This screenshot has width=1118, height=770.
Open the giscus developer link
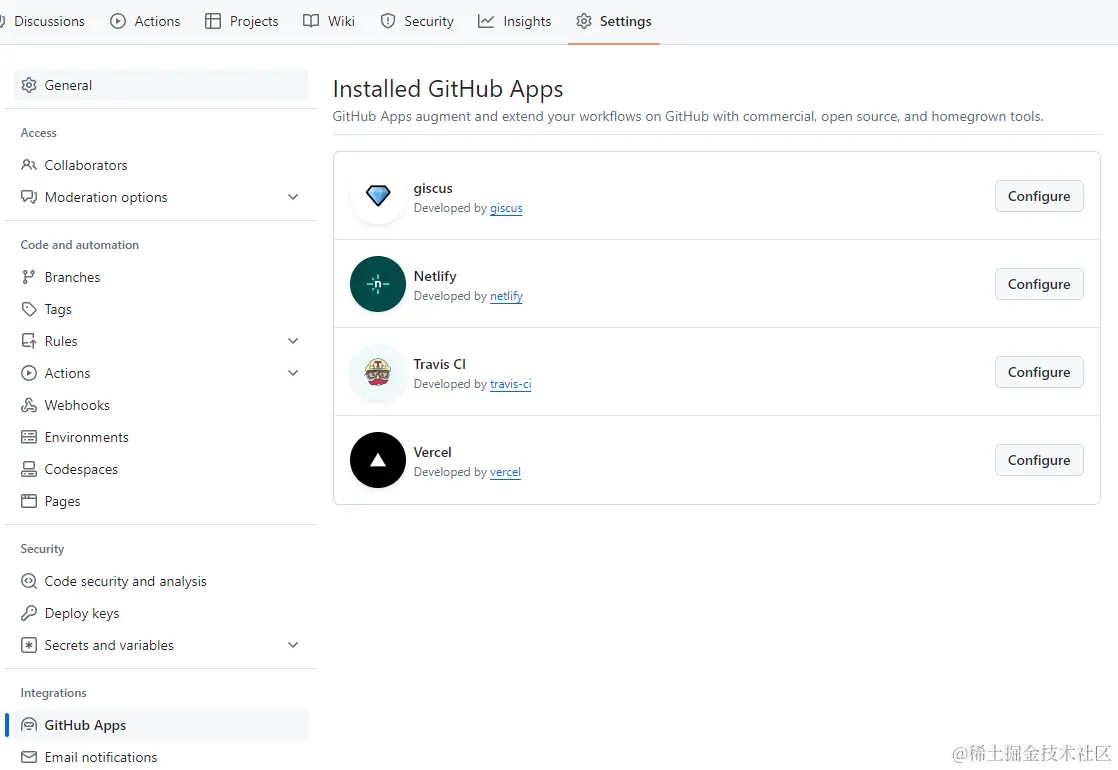[506, 208]
